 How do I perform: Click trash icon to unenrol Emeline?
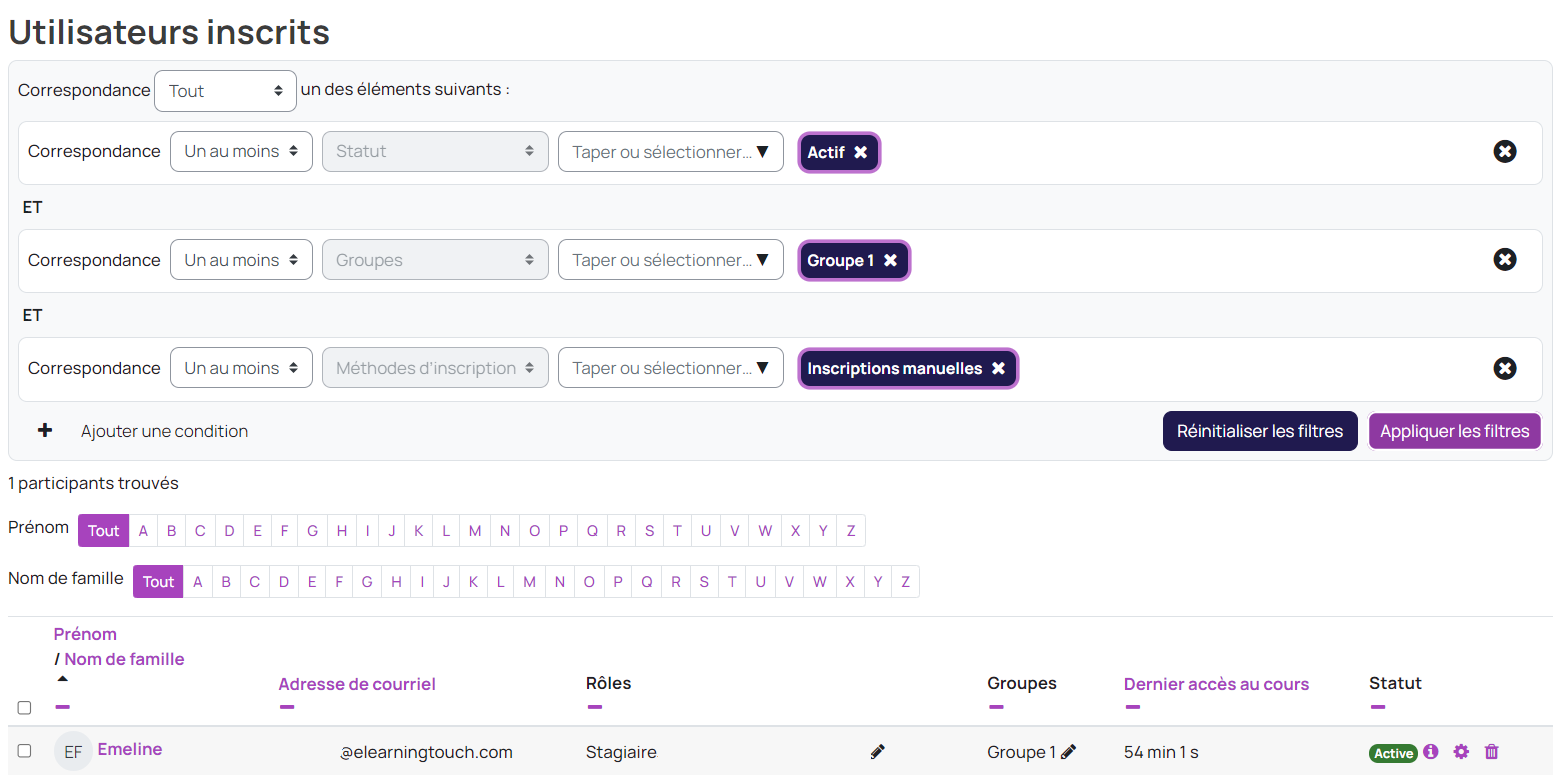[1492, 752]
